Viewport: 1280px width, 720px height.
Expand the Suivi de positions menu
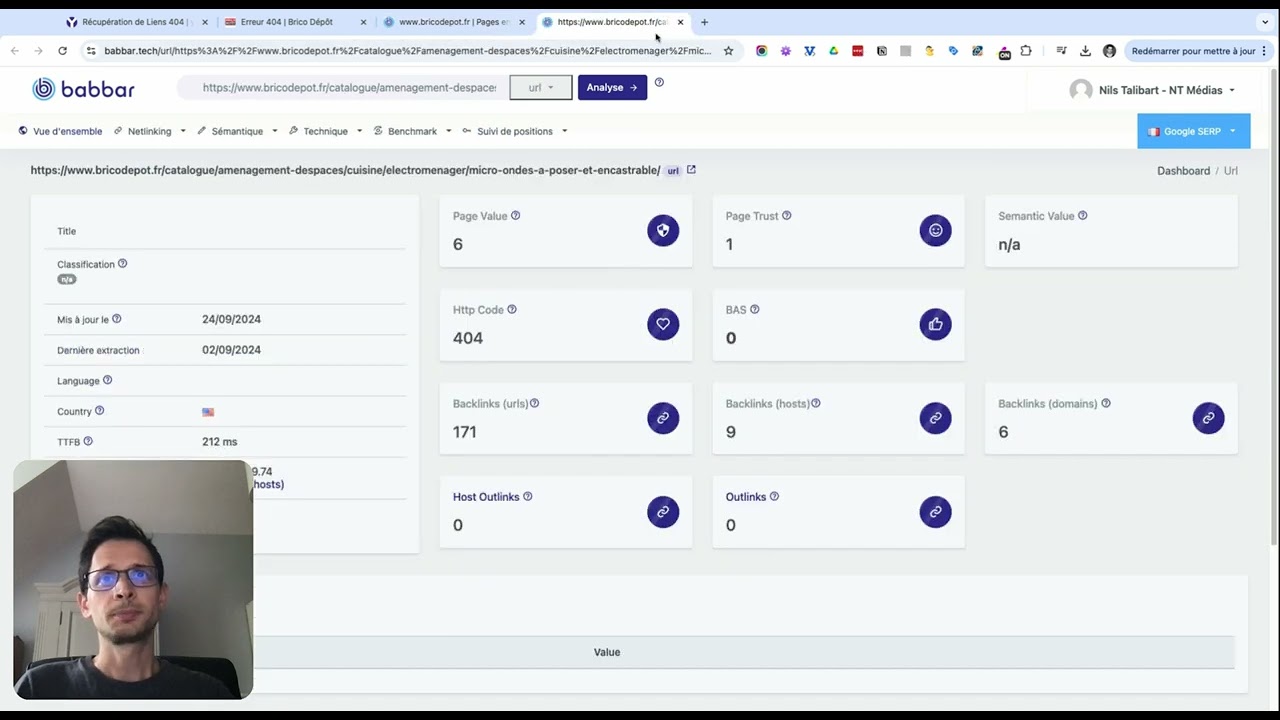coord(515,131)
